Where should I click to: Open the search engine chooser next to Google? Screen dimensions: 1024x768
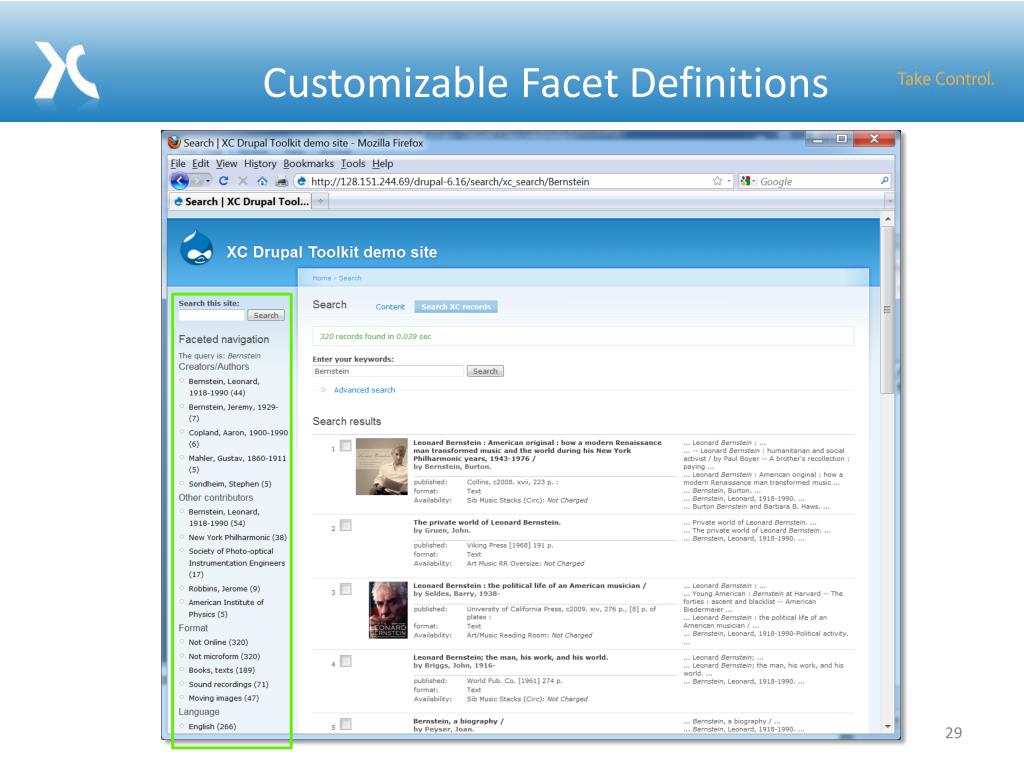click(748, 181)
